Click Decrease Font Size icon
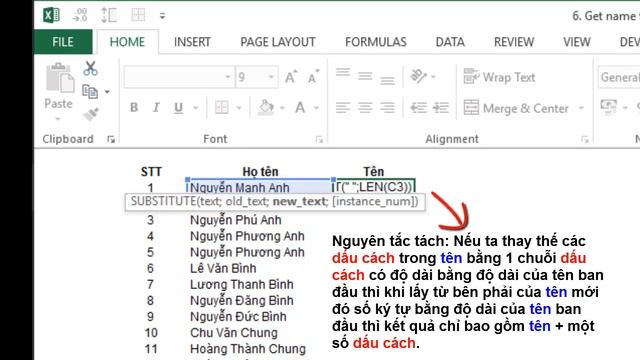640x360 pixels. [313, 77]
